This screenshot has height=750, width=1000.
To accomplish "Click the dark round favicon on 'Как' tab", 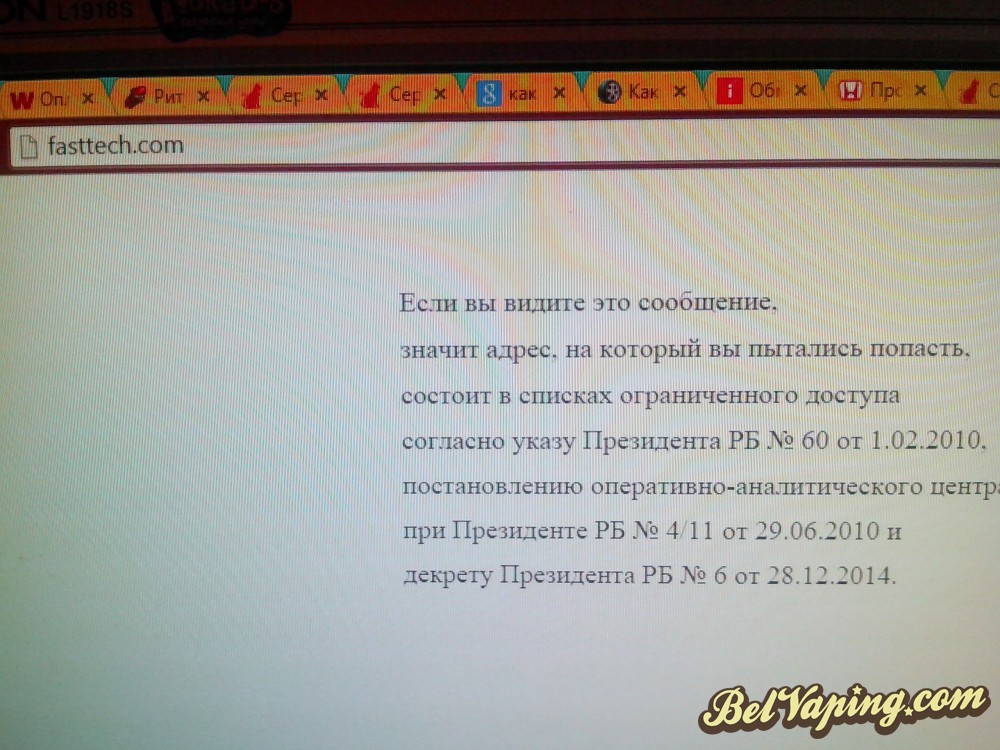I will (609, 92).
